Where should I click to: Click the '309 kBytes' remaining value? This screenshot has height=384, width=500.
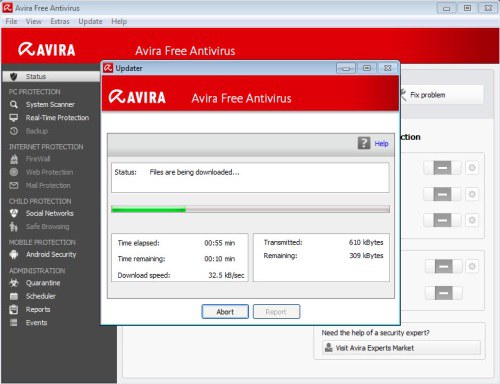coord(366,256)
